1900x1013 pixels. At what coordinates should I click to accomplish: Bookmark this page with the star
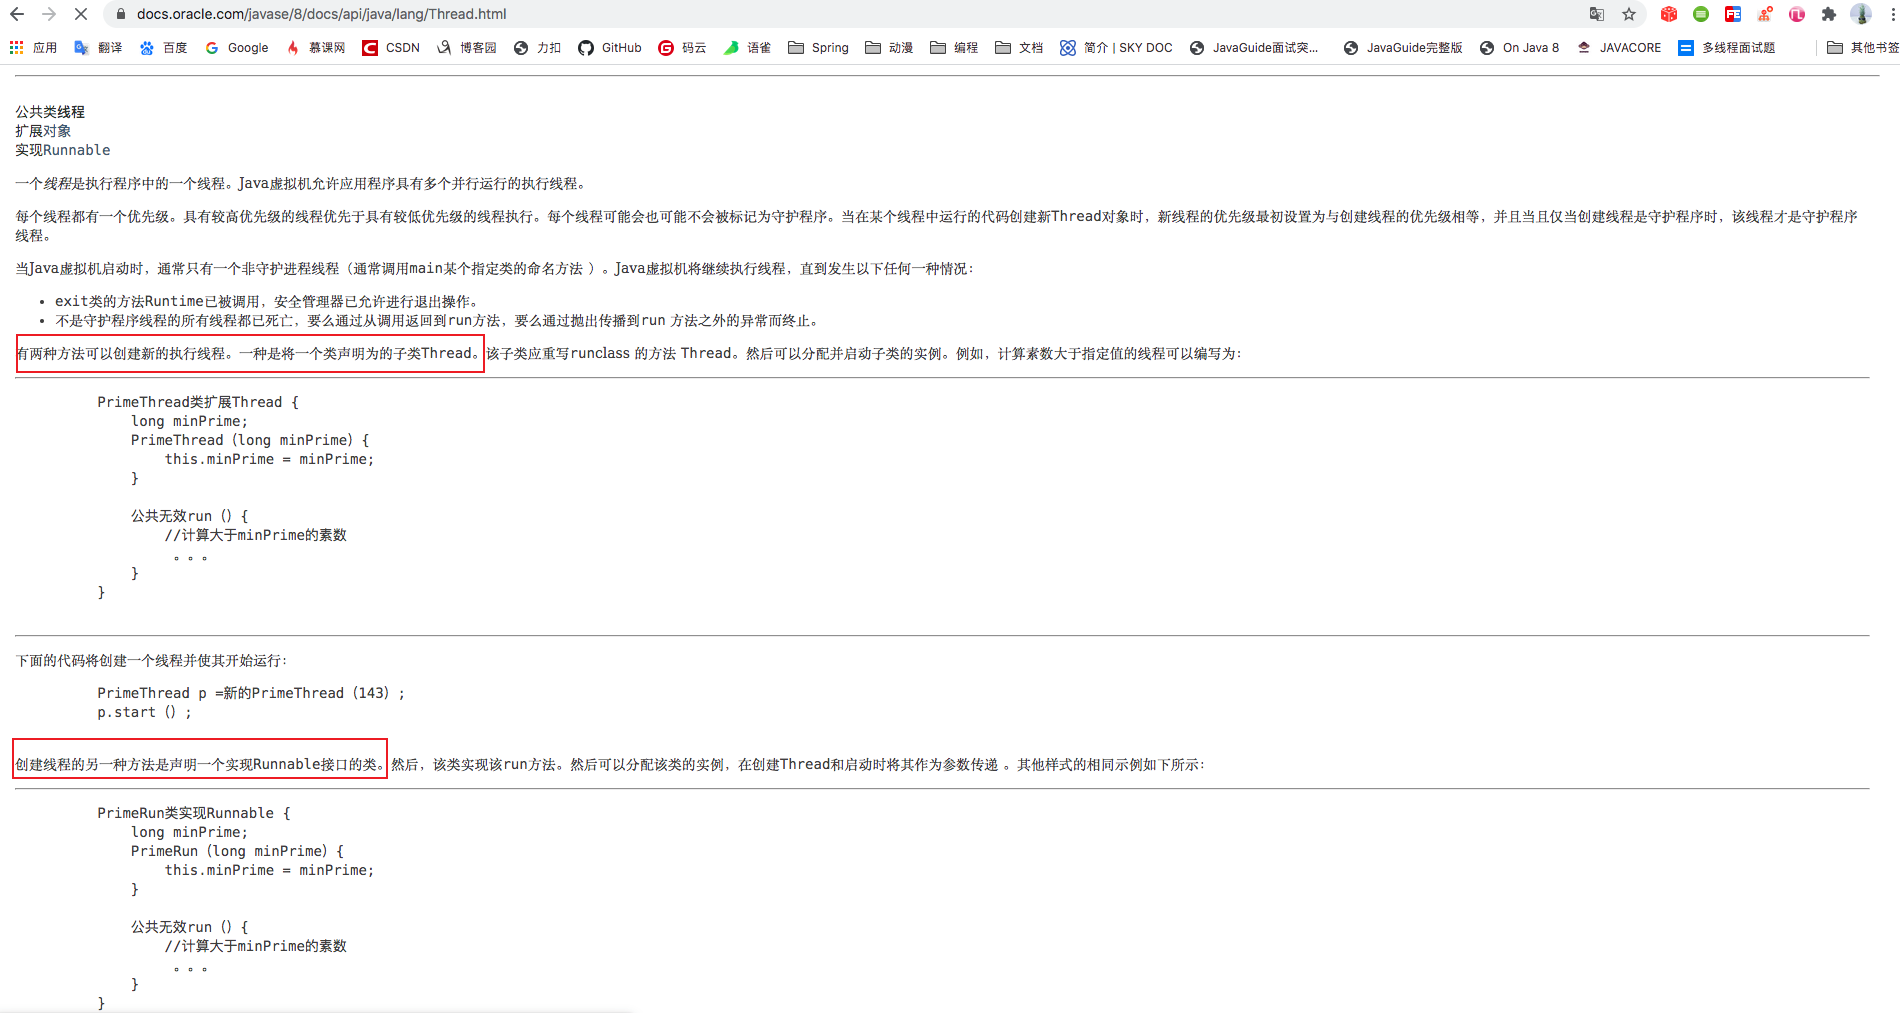pyautogui.click(x=1629, y=14)
